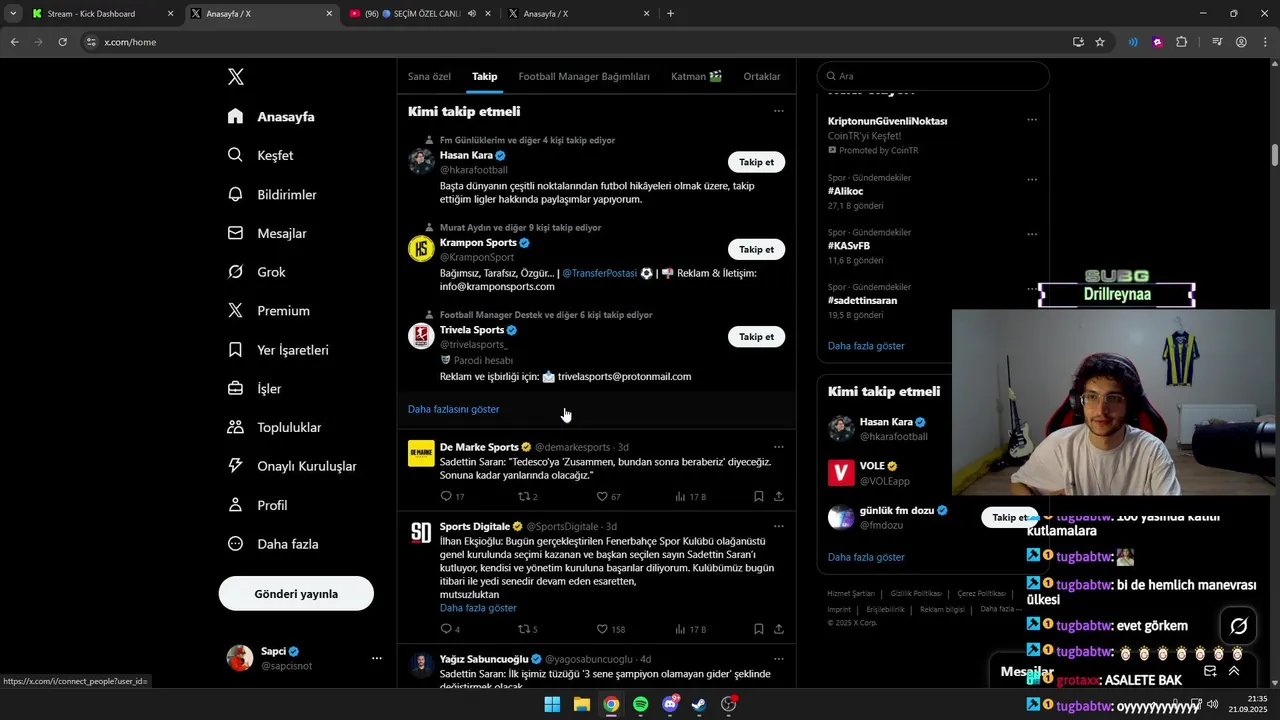Repost icon on Sports Digitale post
Image resolution: width=1280 pixels, height=720 pixels.
click(523, 629)
